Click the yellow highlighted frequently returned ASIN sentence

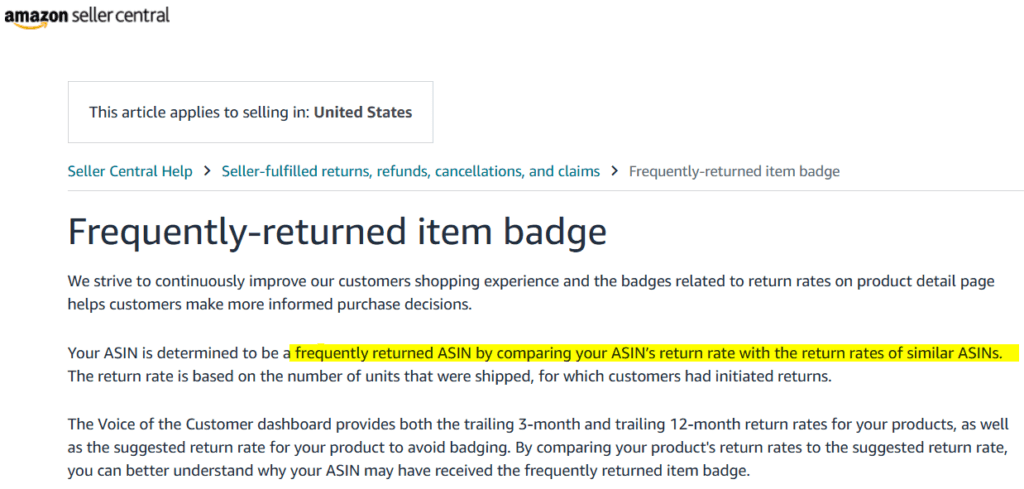click(655, 353)
